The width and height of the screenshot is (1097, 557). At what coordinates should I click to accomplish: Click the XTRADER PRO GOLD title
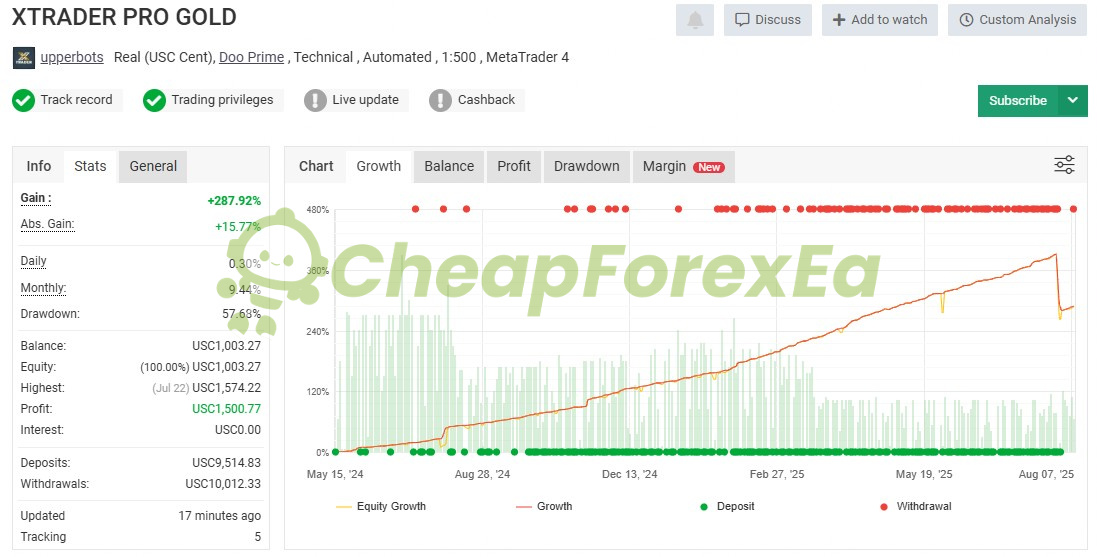pos(125,17)
